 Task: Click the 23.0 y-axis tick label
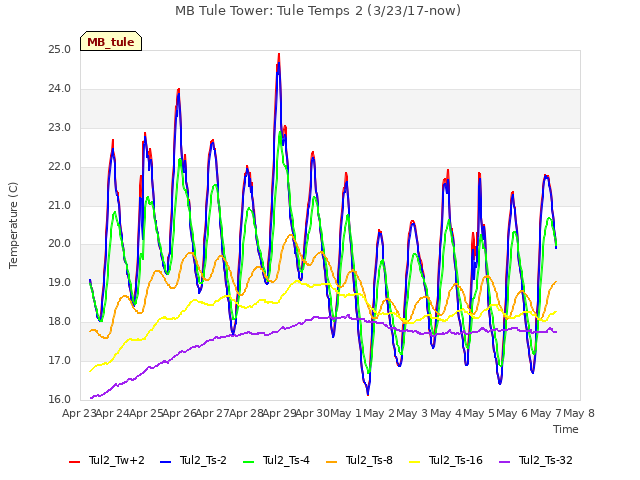pos(60,127)
